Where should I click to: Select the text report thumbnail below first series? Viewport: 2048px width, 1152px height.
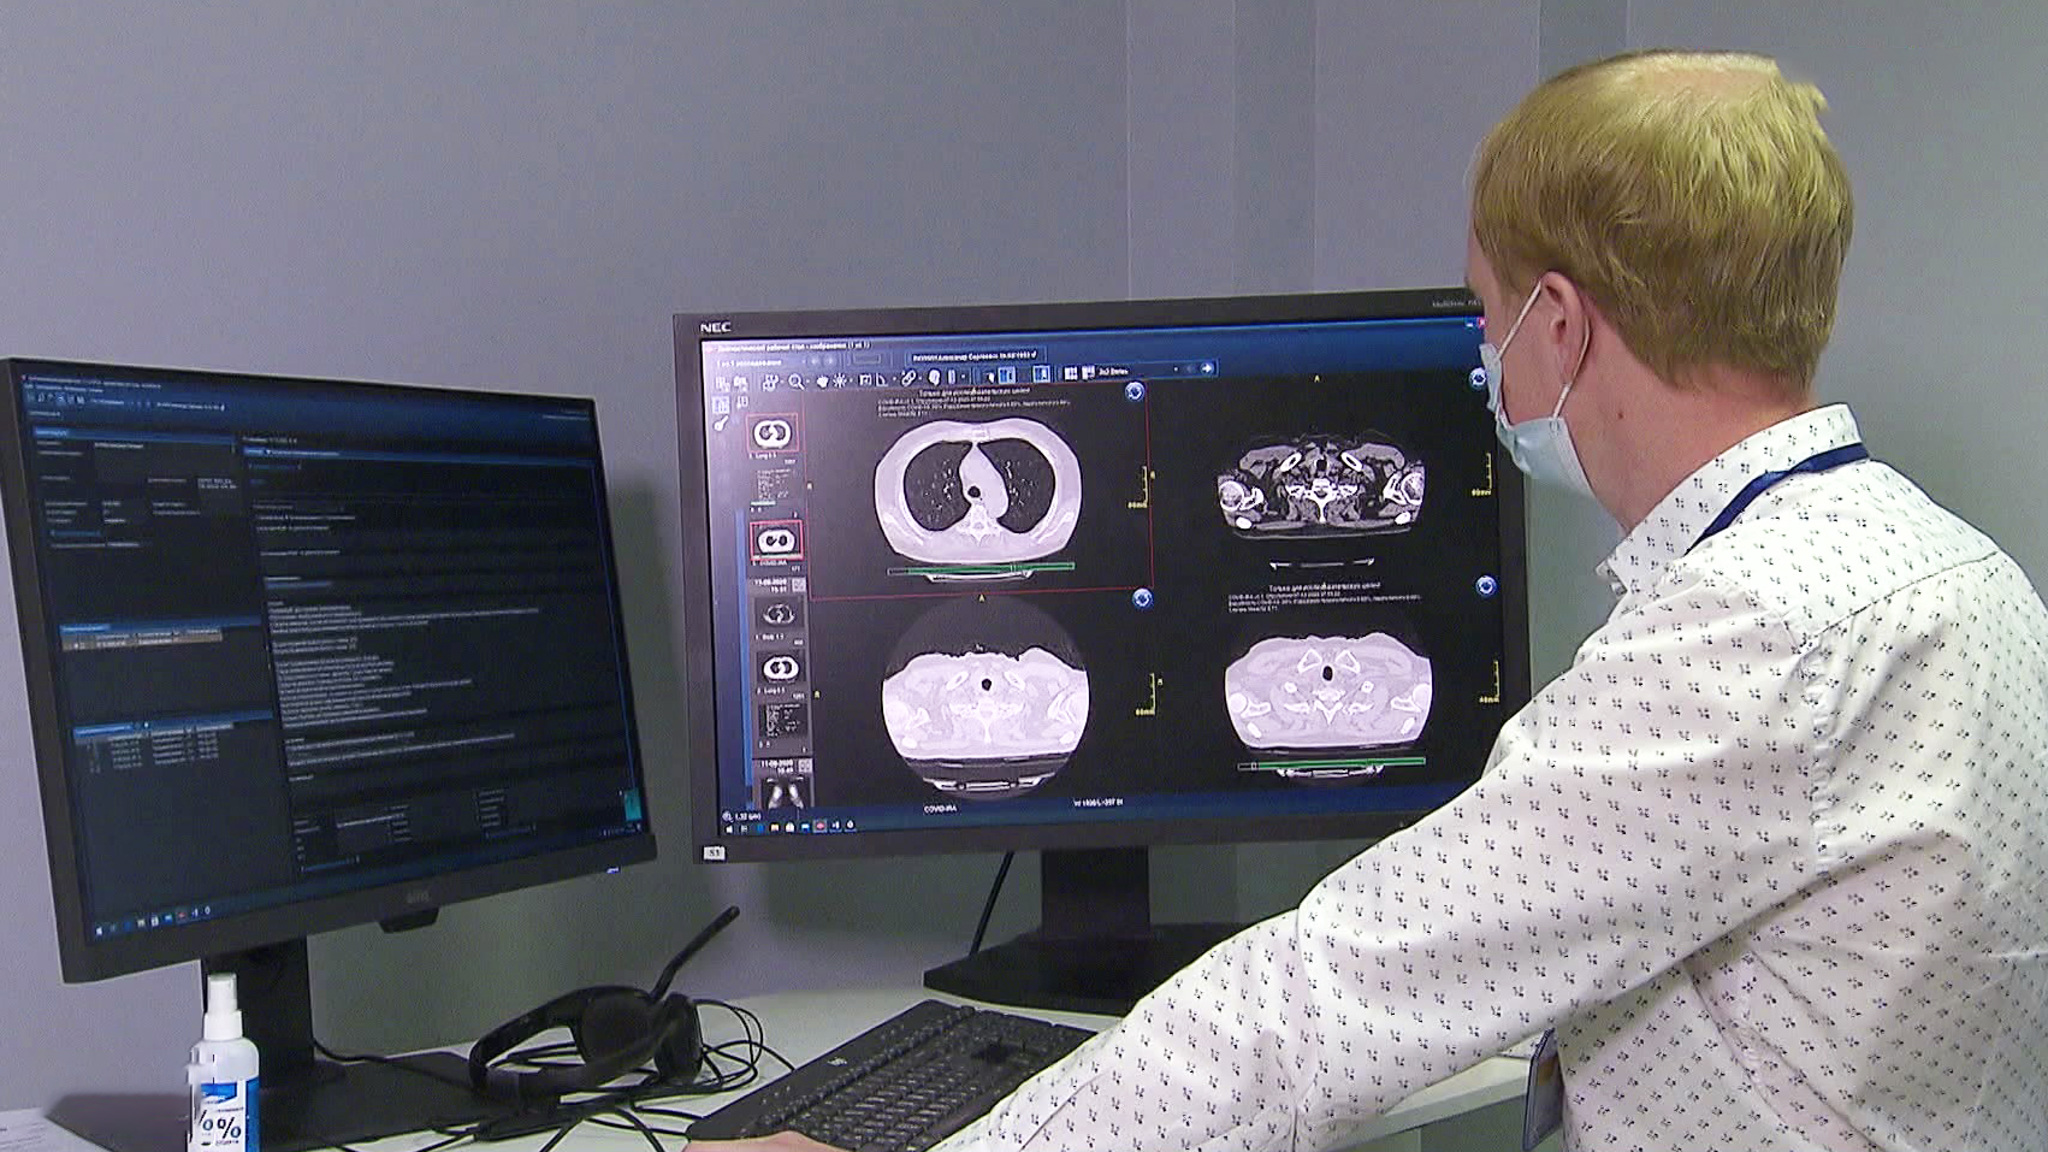point(772,487)
